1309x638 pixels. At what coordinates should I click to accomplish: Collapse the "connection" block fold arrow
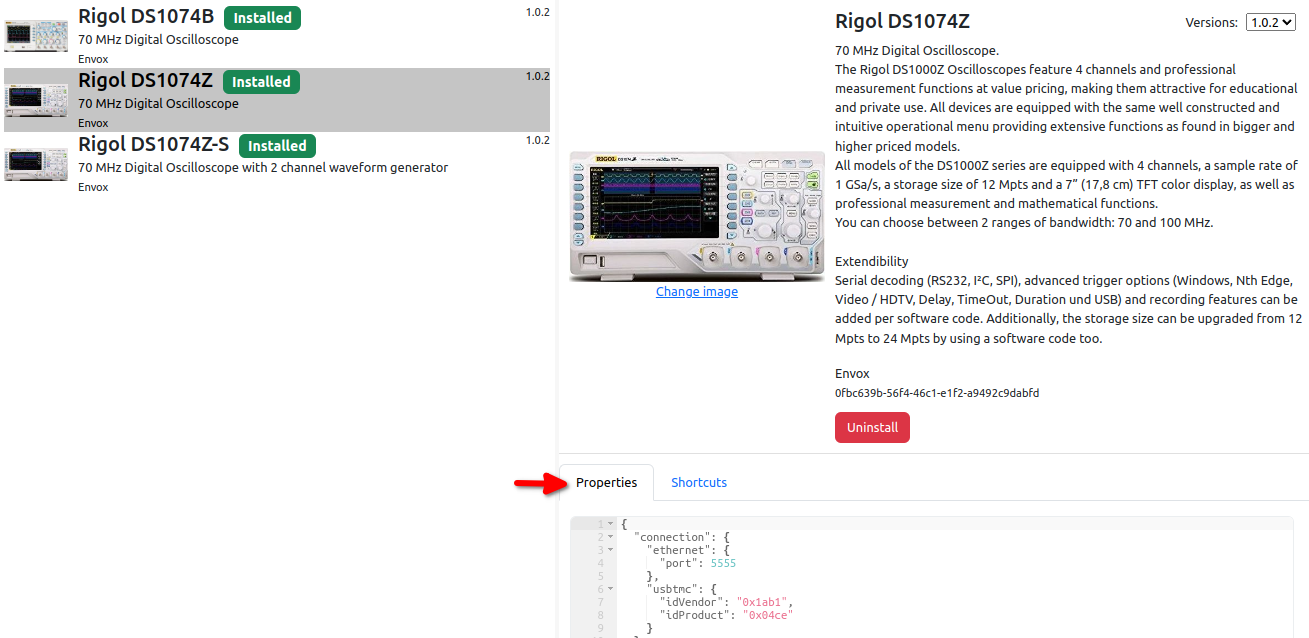[x=610, y=537]
